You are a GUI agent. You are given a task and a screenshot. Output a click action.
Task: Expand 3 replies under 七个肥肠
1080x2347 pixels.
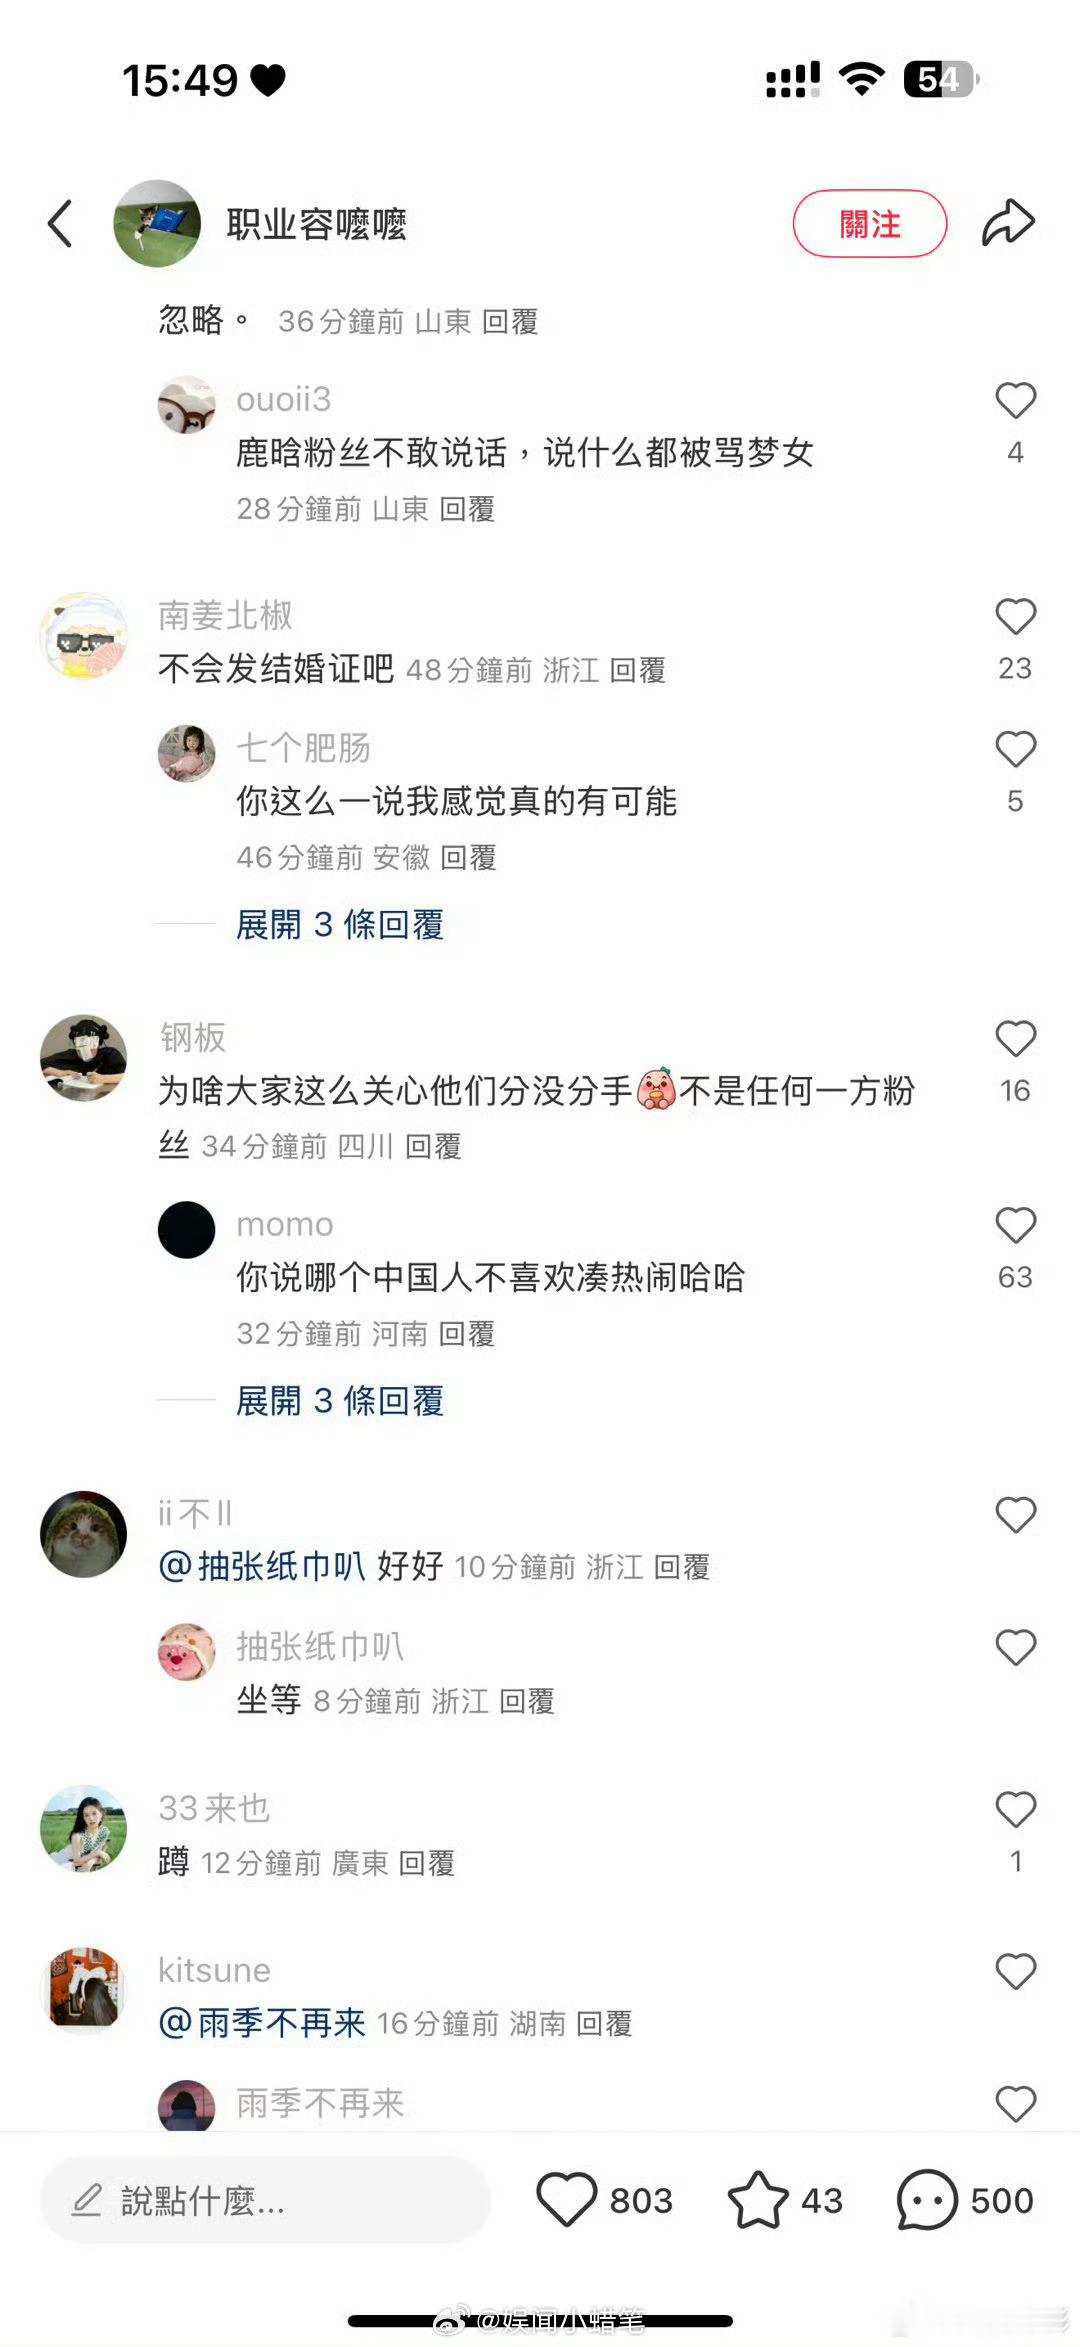340,924
